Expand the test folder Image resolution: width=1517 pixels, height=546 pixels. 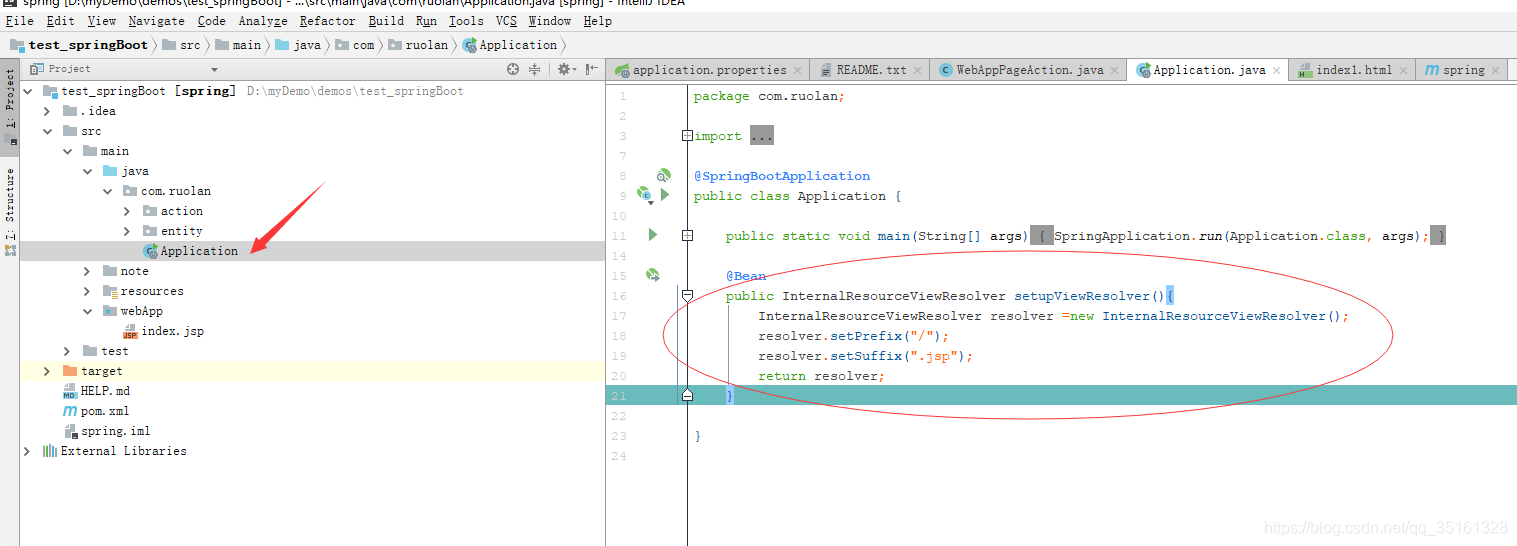pos(67,351)
